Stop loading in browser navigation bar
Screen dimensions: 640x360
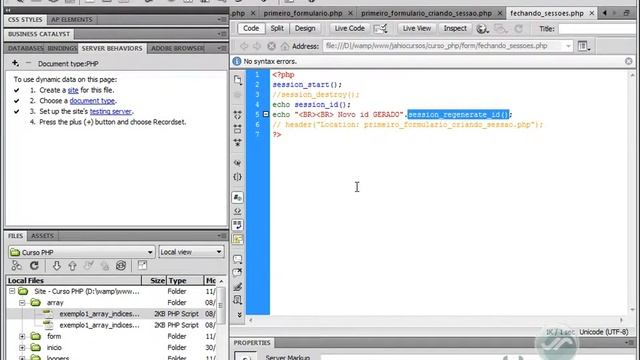point(271,46)
